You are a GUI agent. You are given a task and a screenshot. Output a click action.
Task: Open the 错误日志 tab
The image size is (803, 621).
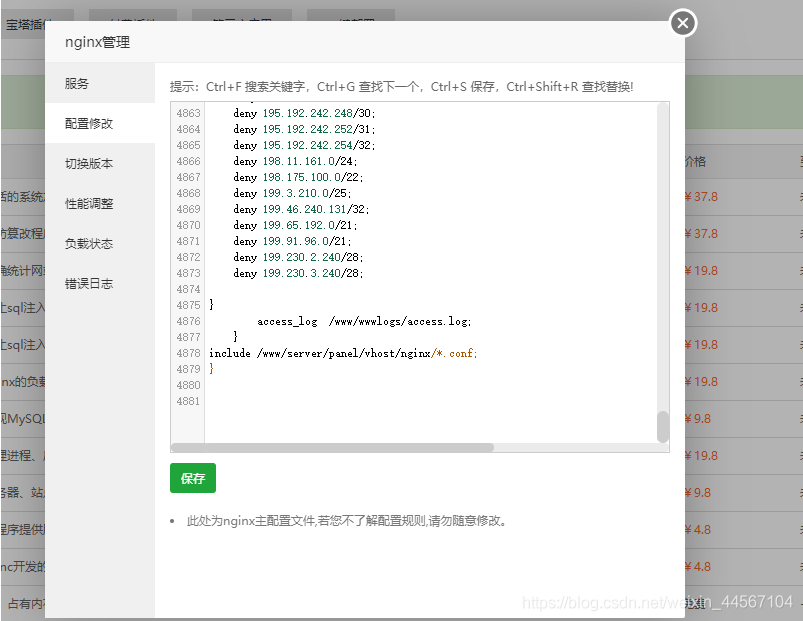pos(100,283)
